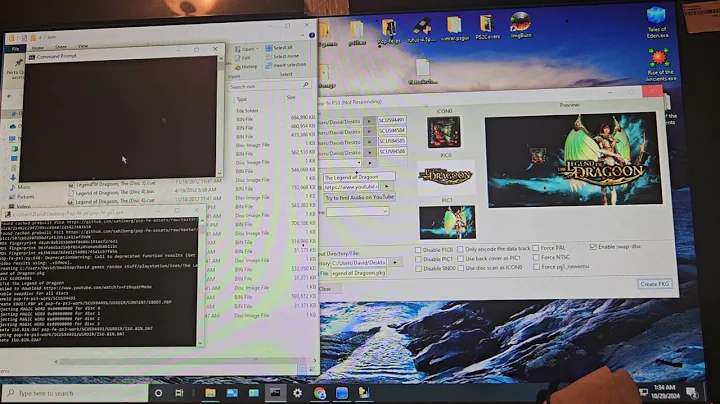The width and height of the screenshot is (720, 404).
Task: Click Invert selection in File Explorer ribbon
Action: (x=286, y=65)
